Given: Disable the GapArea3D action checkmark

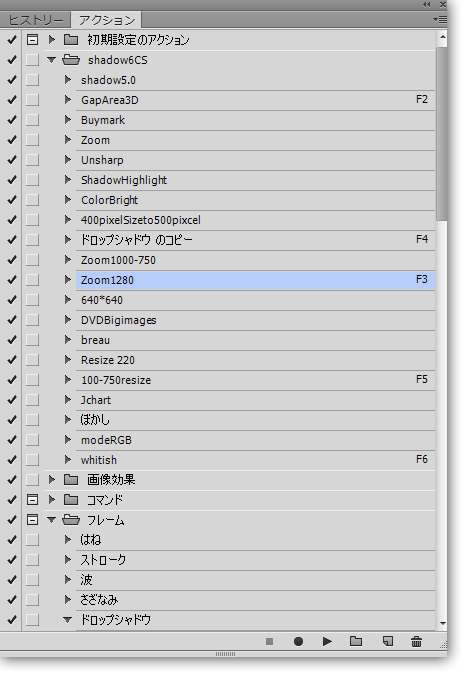Looking at the screenshot, I should coord(12,100).
